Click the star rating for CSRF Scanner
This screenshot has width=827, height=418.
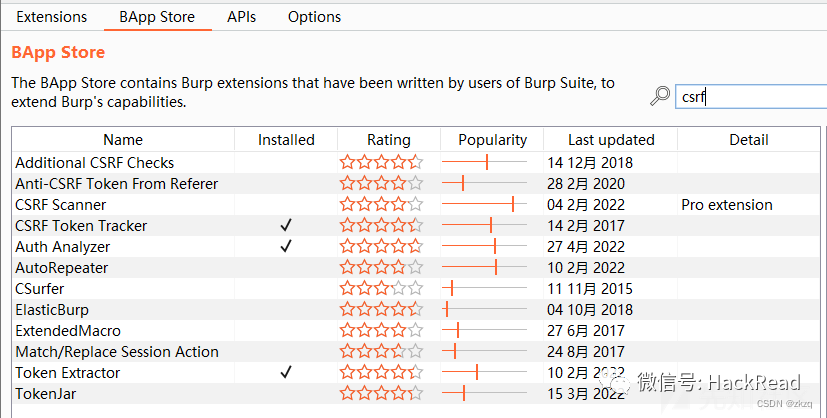pos(381,205)
